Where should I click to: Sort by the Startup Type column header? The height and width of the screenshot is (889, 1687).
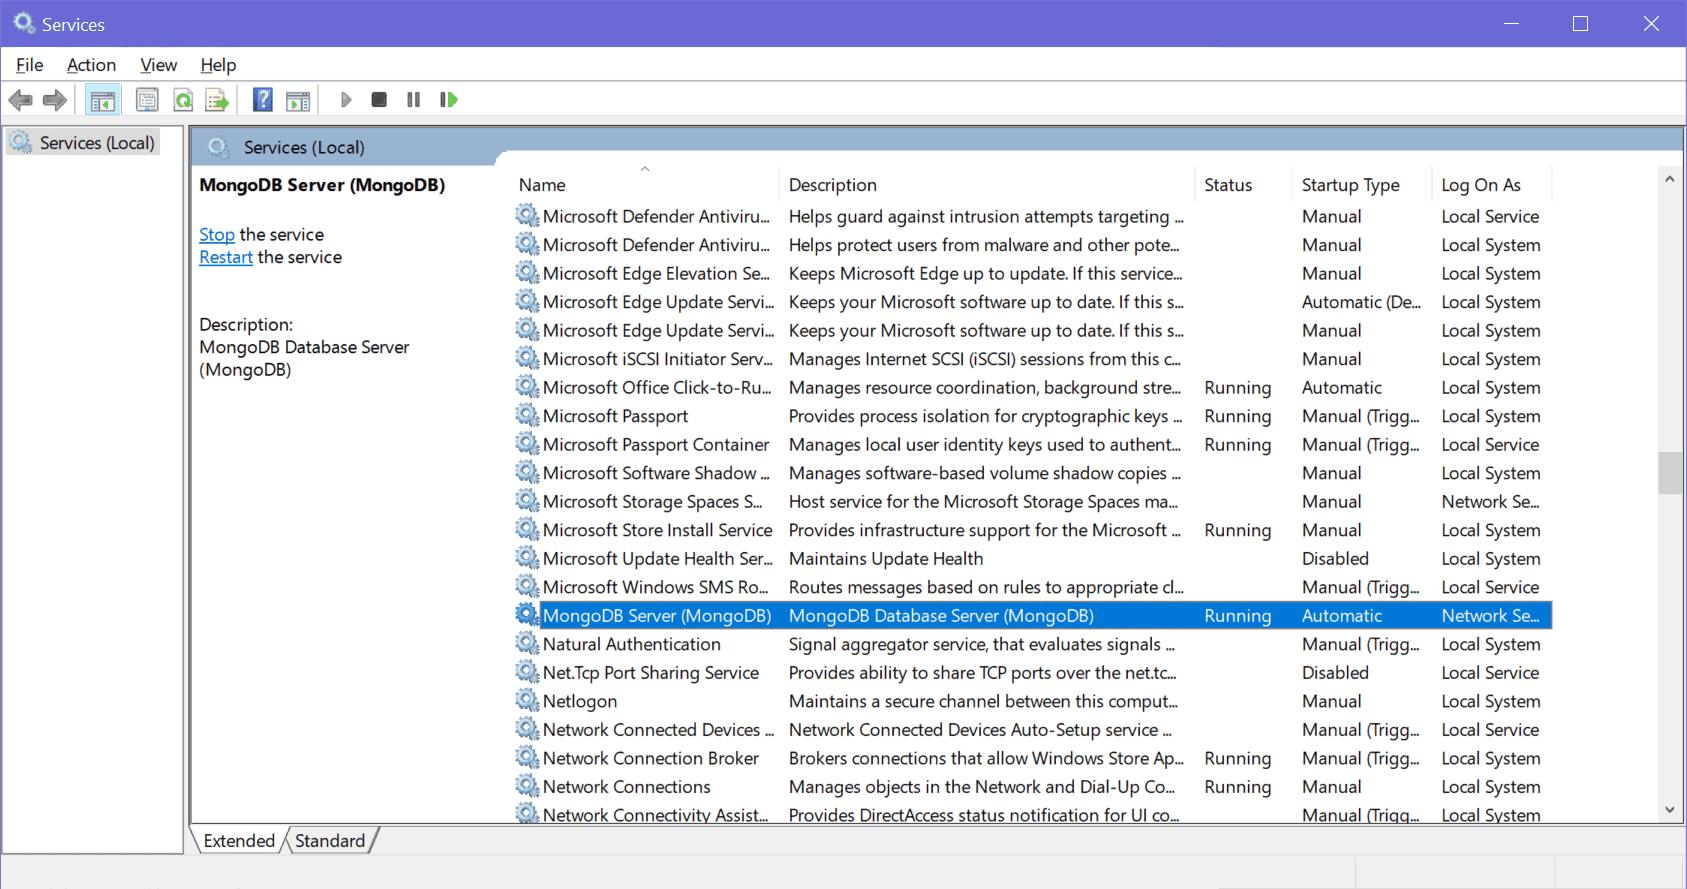[1350, 185]
